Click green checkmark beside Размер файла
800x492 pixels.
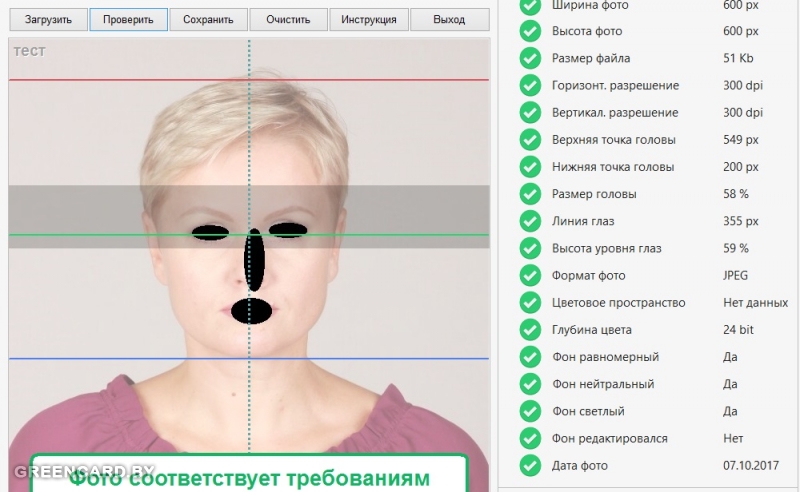530,58
